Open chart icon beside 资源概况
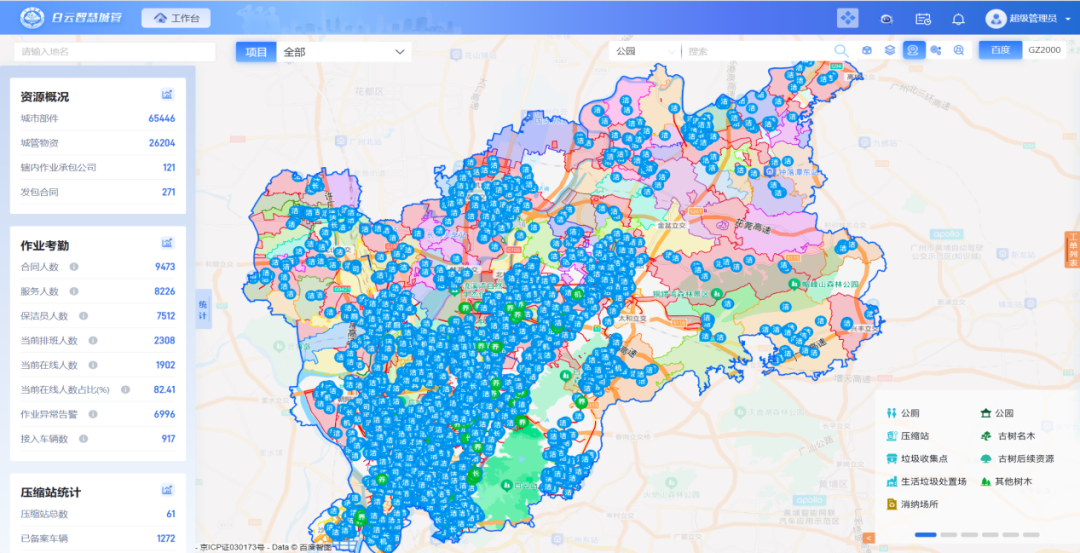 pos(168,95)
